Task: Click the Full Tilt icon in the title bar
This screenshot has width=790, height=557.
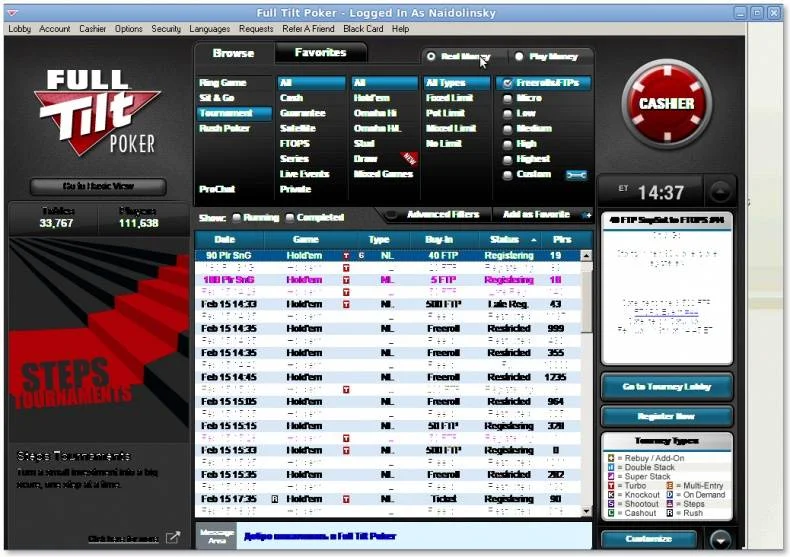Action: point(13,13)
